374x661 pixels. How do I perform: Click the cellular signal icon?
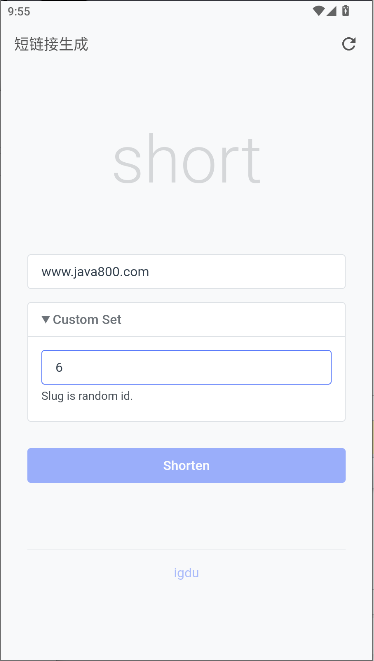point(331,11)
